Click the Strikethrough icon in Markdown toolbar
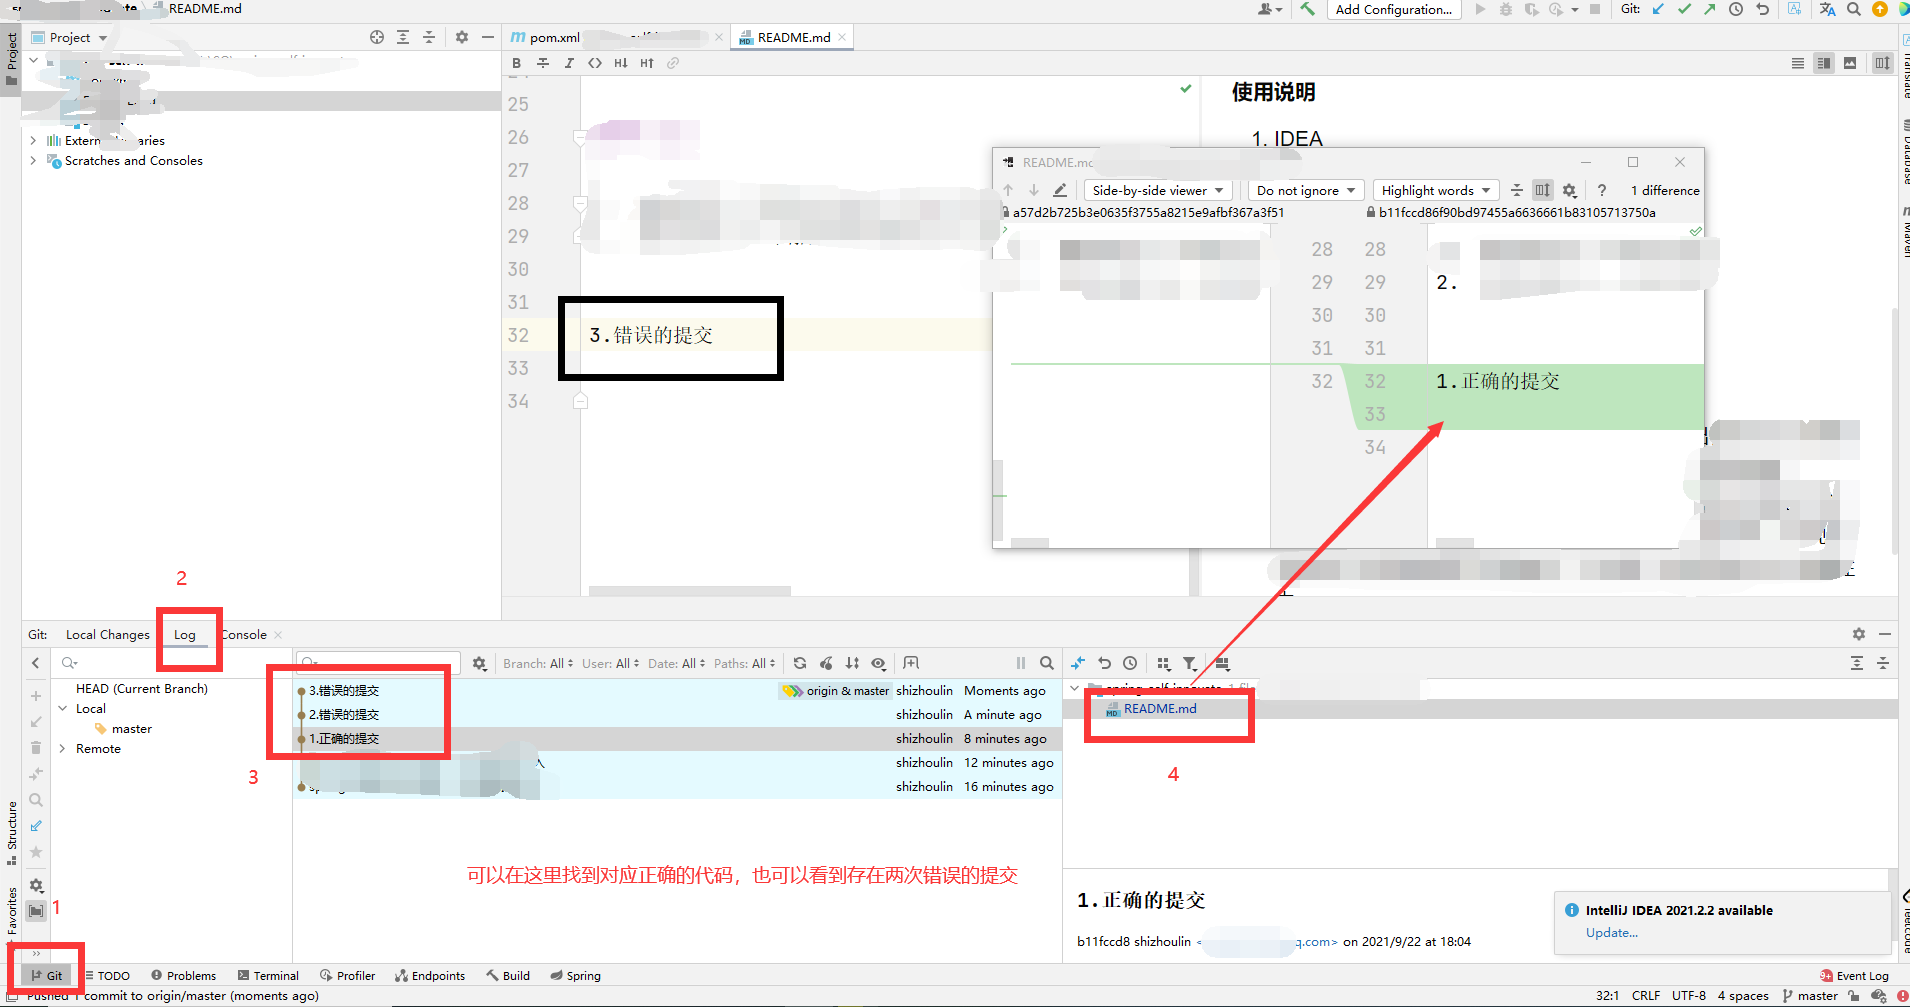This screenshot has height=1007, width=1910. pos(543,63)
